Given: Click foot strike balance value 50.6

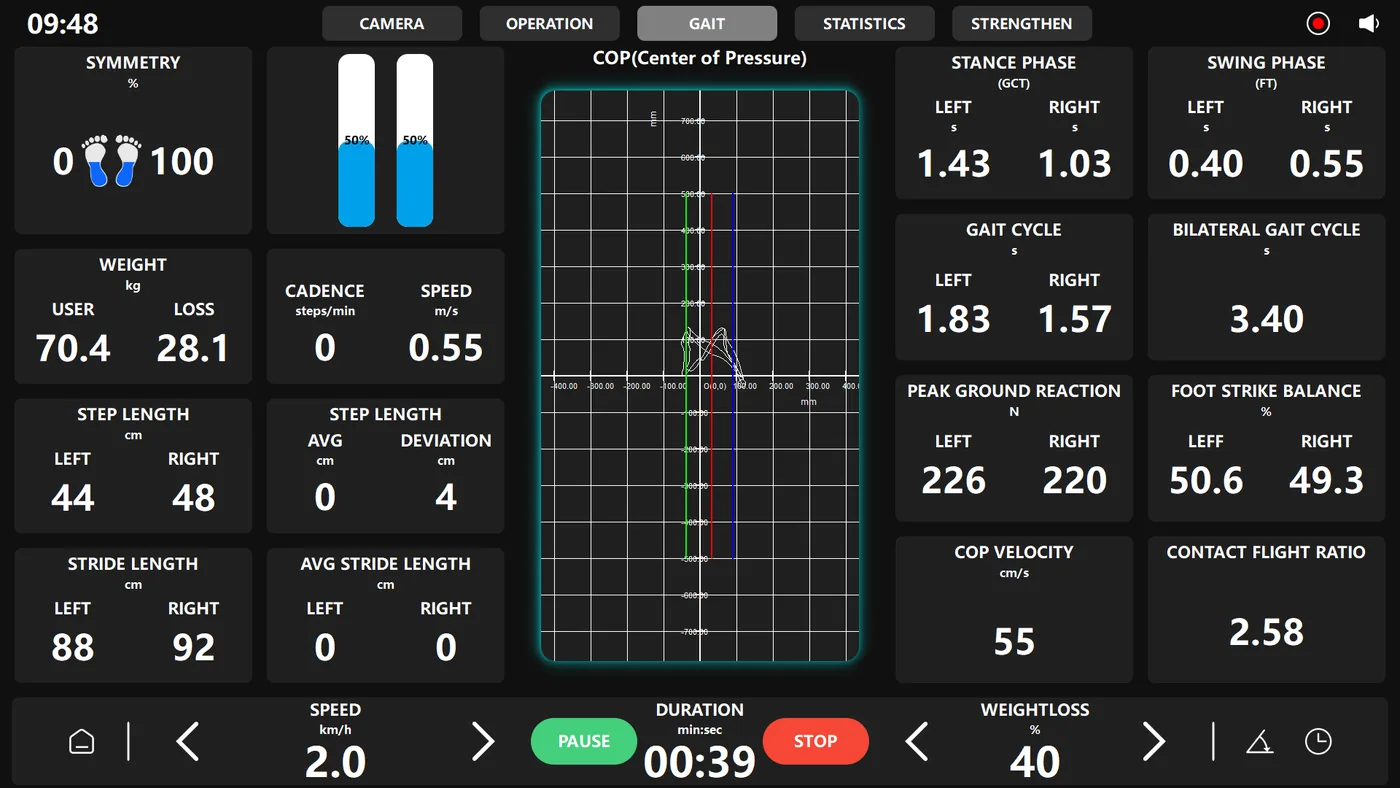Looking at the screenshot, I should 1206,480.
